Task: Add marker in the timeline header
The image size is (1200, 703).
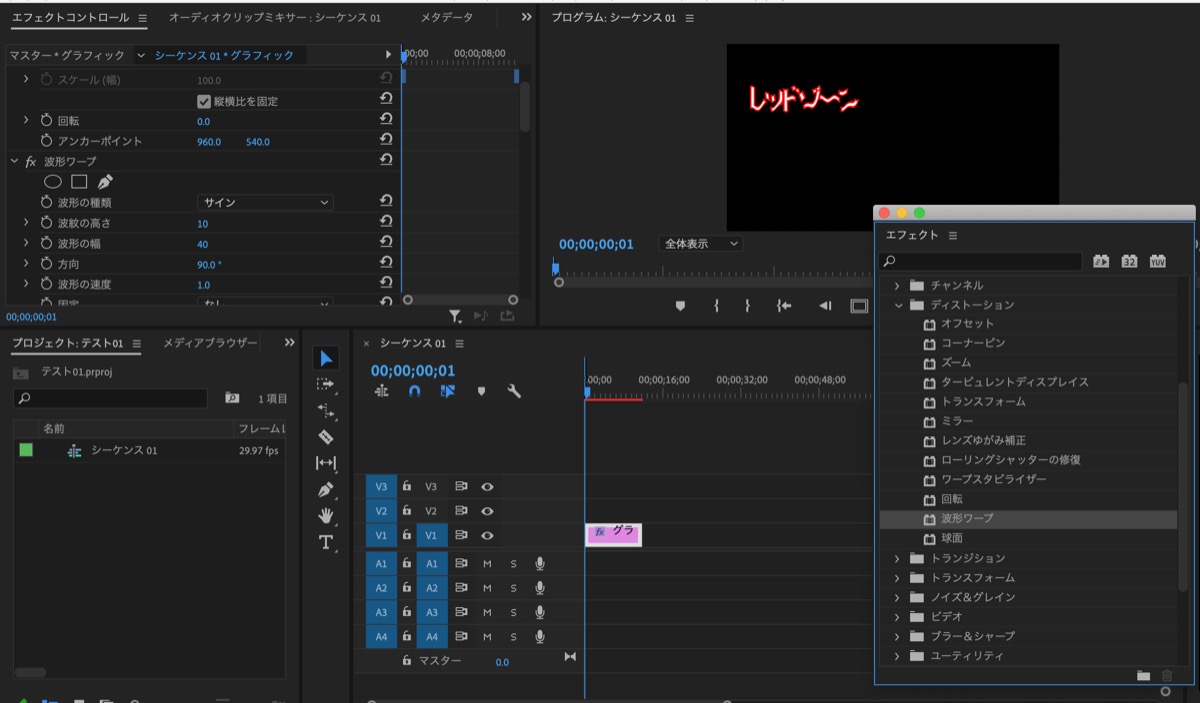Action: click(481, 392)
